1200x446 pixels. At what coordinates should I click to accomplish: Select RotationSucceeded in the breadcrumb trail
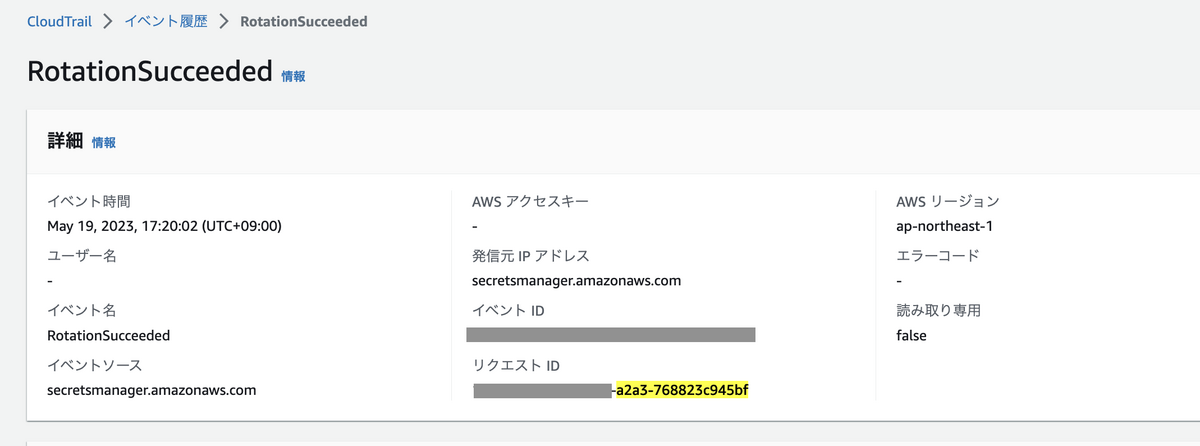click(x=303, y=21)
